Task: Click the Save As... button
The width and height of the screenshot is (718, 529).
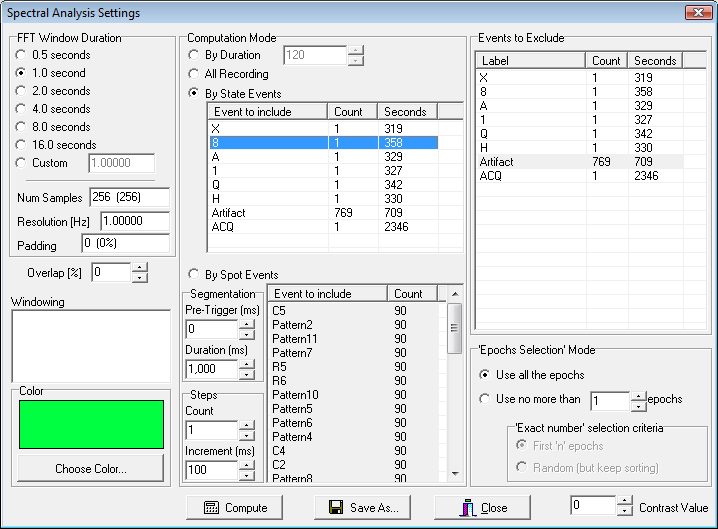Action: point(362,507)
